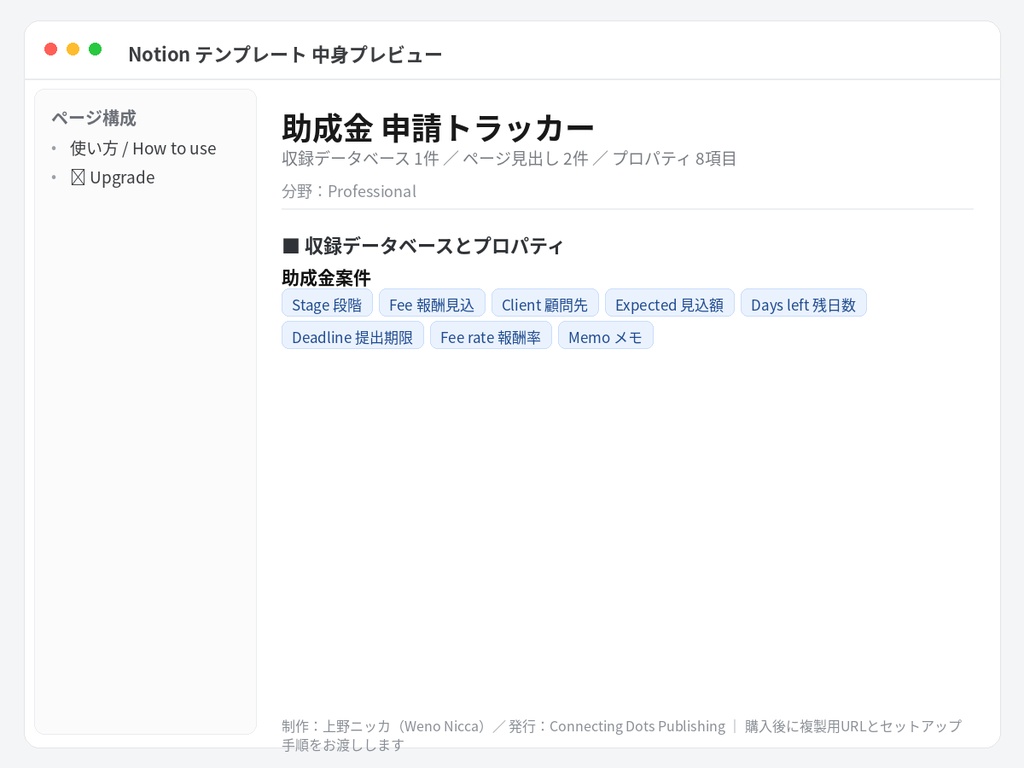Screen dimensions: 1024x768
Task: Select the Fee rate 報酬率 tag
Action: tap(490, 337)
